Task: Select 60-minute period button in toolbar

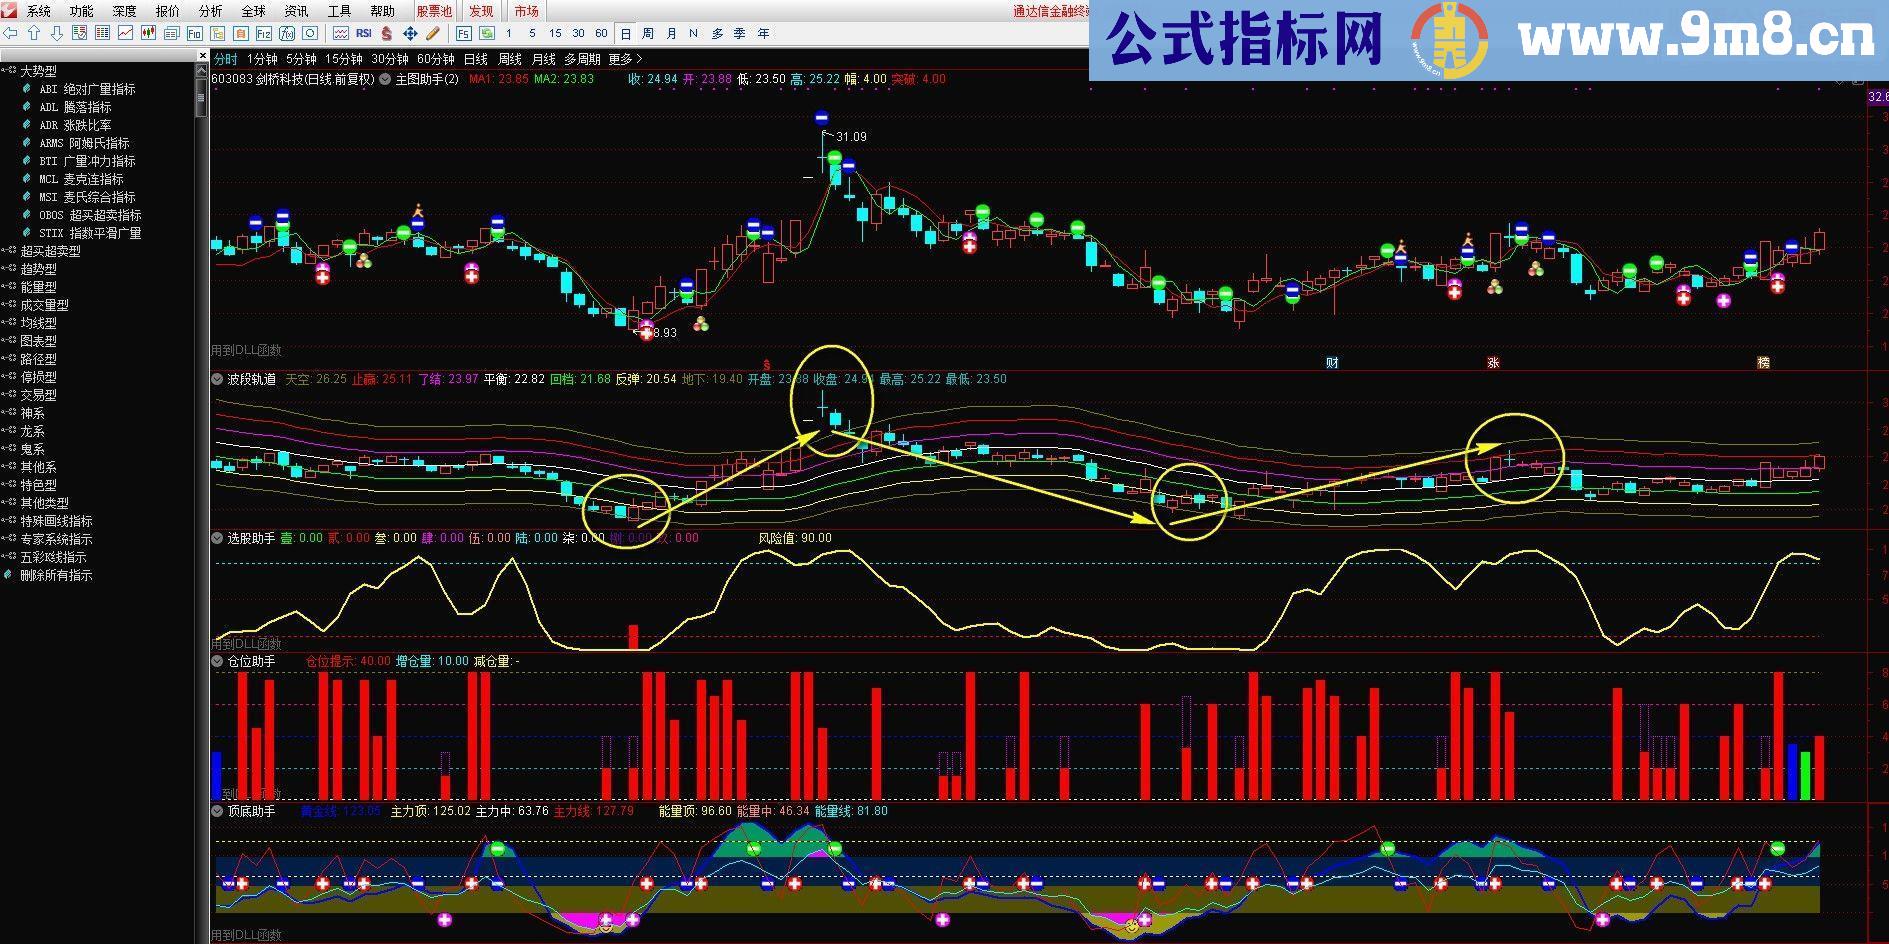Action: (601, 33)
